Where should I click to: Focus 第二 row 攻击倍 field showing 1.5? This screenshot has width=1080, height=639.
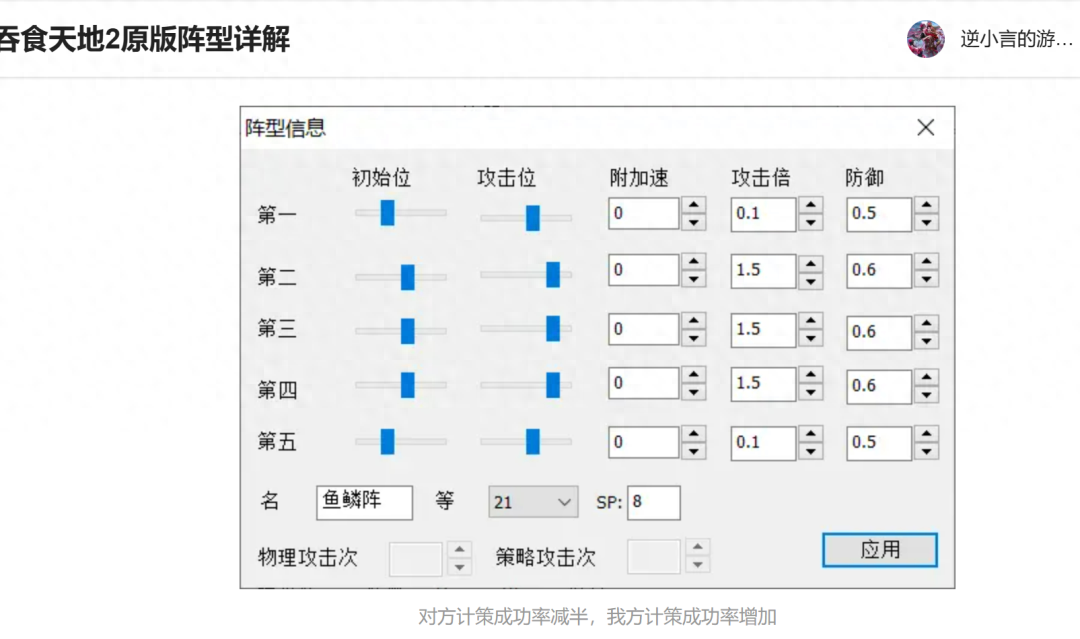pos(764,270)
